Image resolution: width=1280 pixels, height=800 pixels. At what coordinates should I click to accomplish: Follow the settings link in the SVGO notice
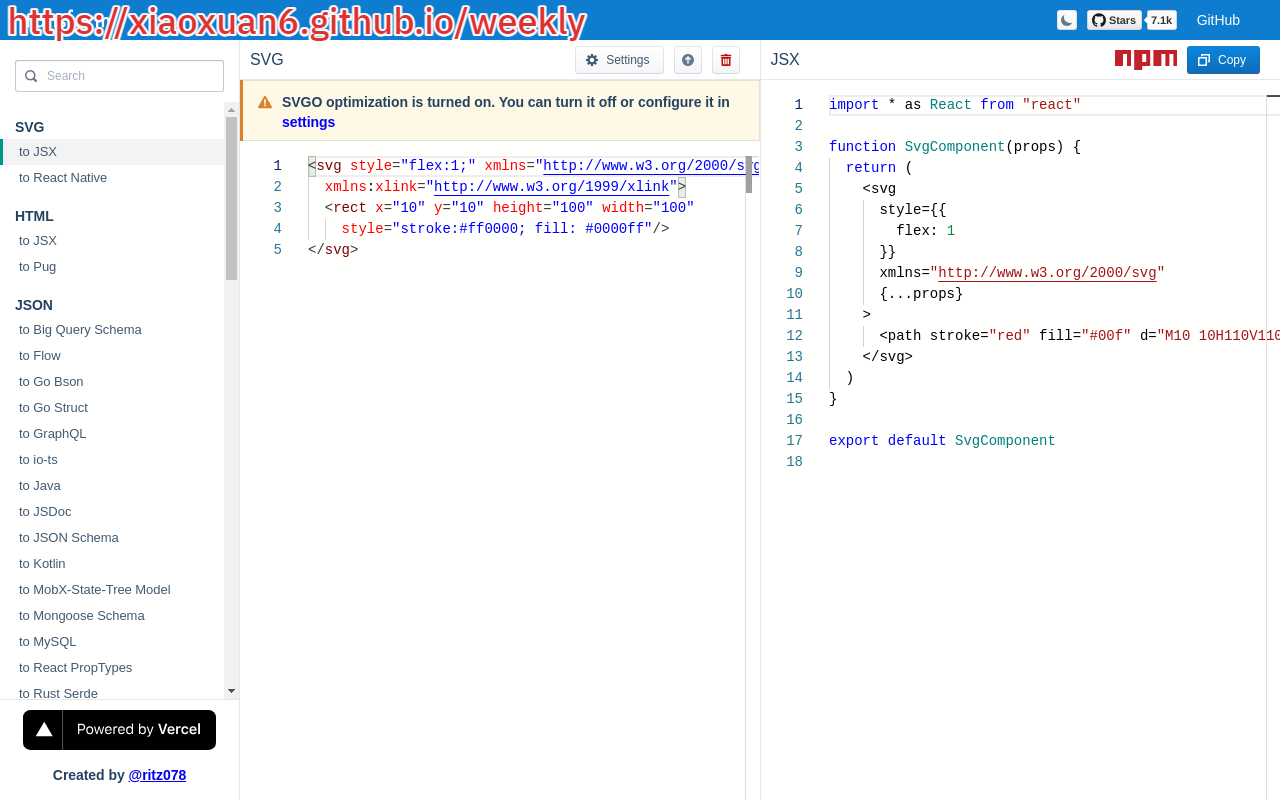tap(308, 122)
